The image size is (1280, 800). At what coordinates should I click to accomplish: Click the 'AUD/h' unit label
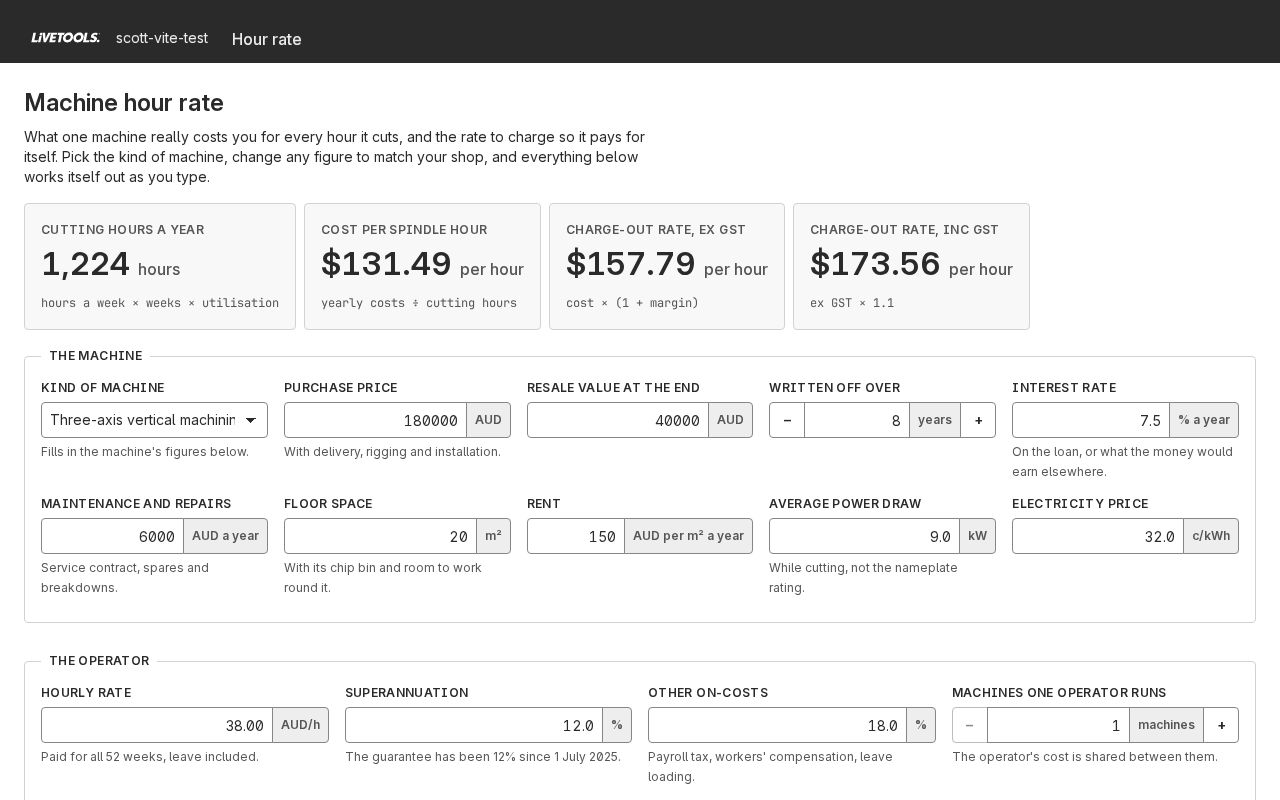point(300,725)
